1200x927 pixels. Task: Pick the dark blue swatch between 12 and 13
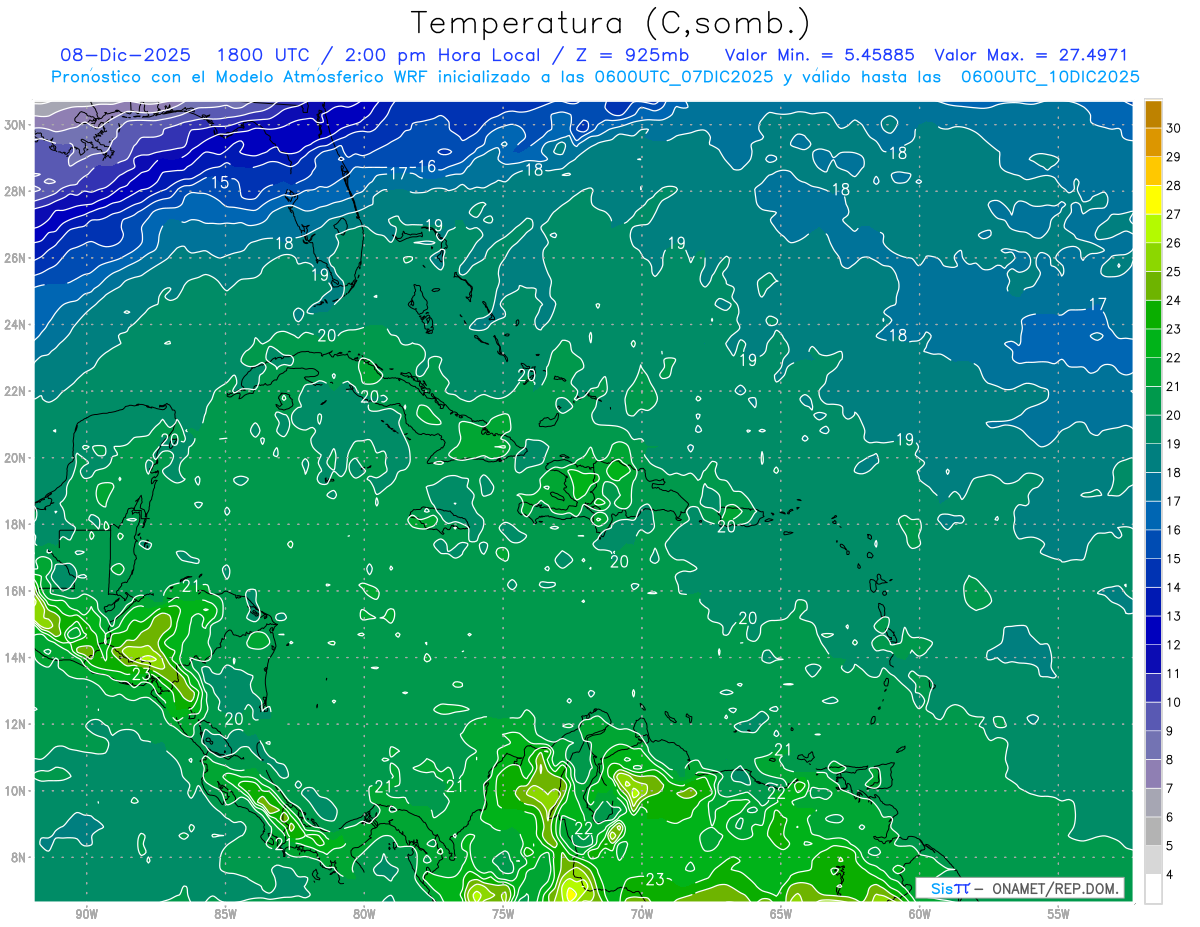(1153, 630)
